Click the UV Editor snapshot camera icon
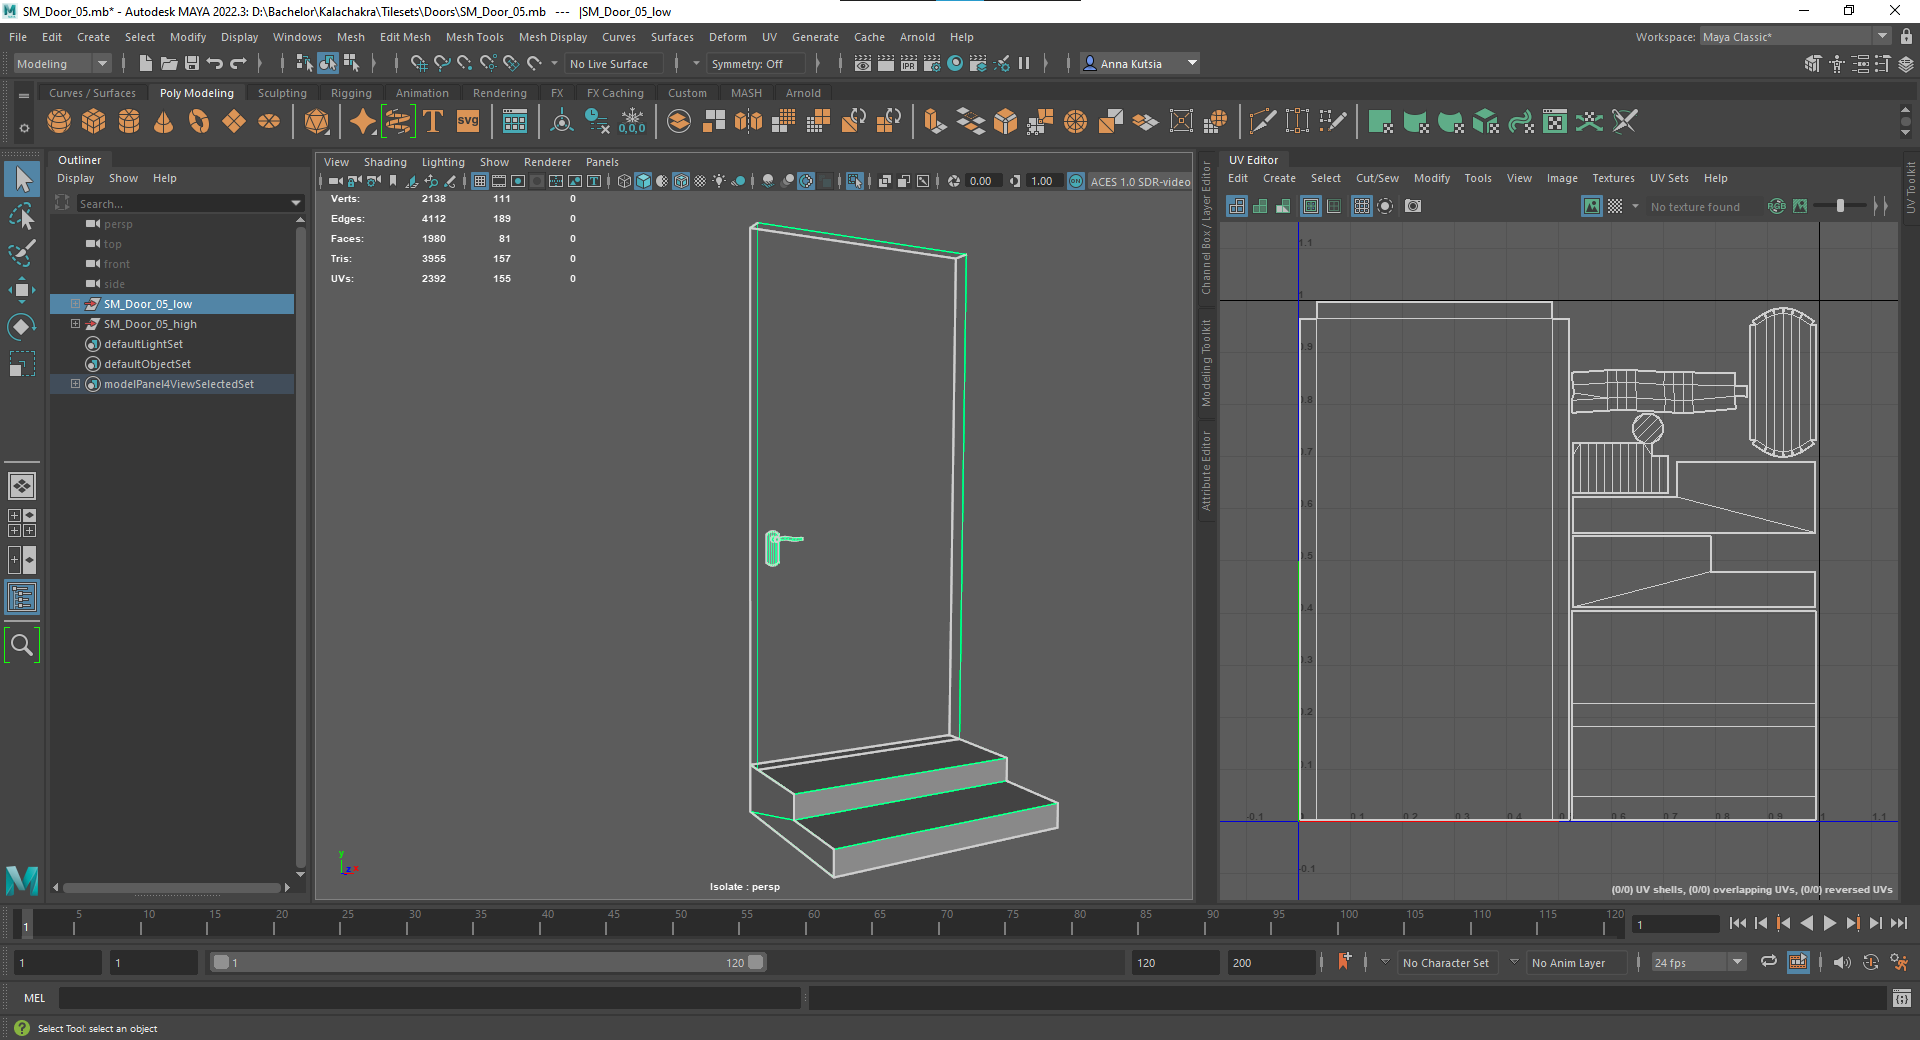The width and height of the screenshot is (1920, 1040). (x=1413, y=206)
